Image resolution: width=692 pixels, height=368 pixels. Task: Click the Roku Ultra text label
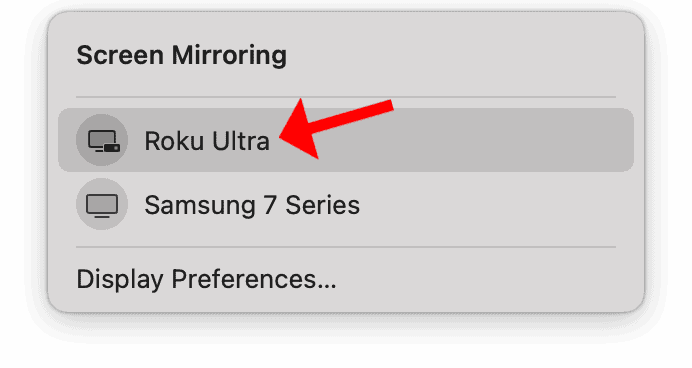[207, 141]
